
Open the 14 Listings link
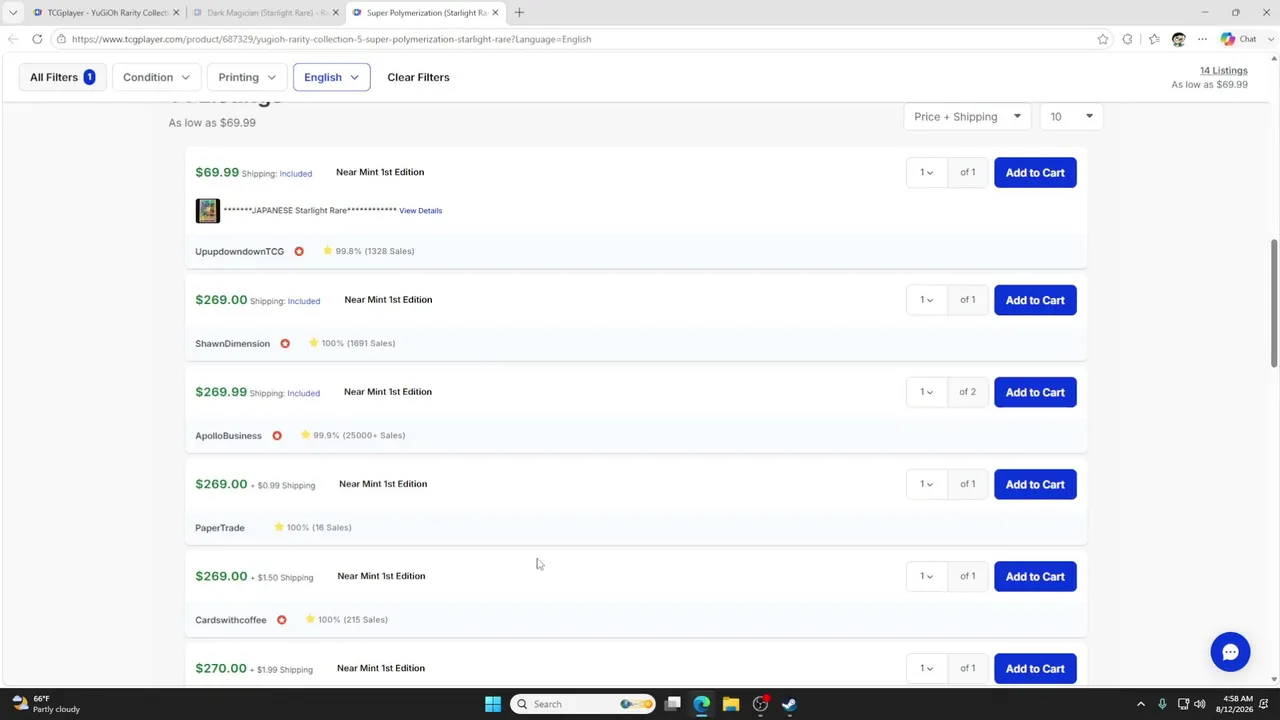1223,71
